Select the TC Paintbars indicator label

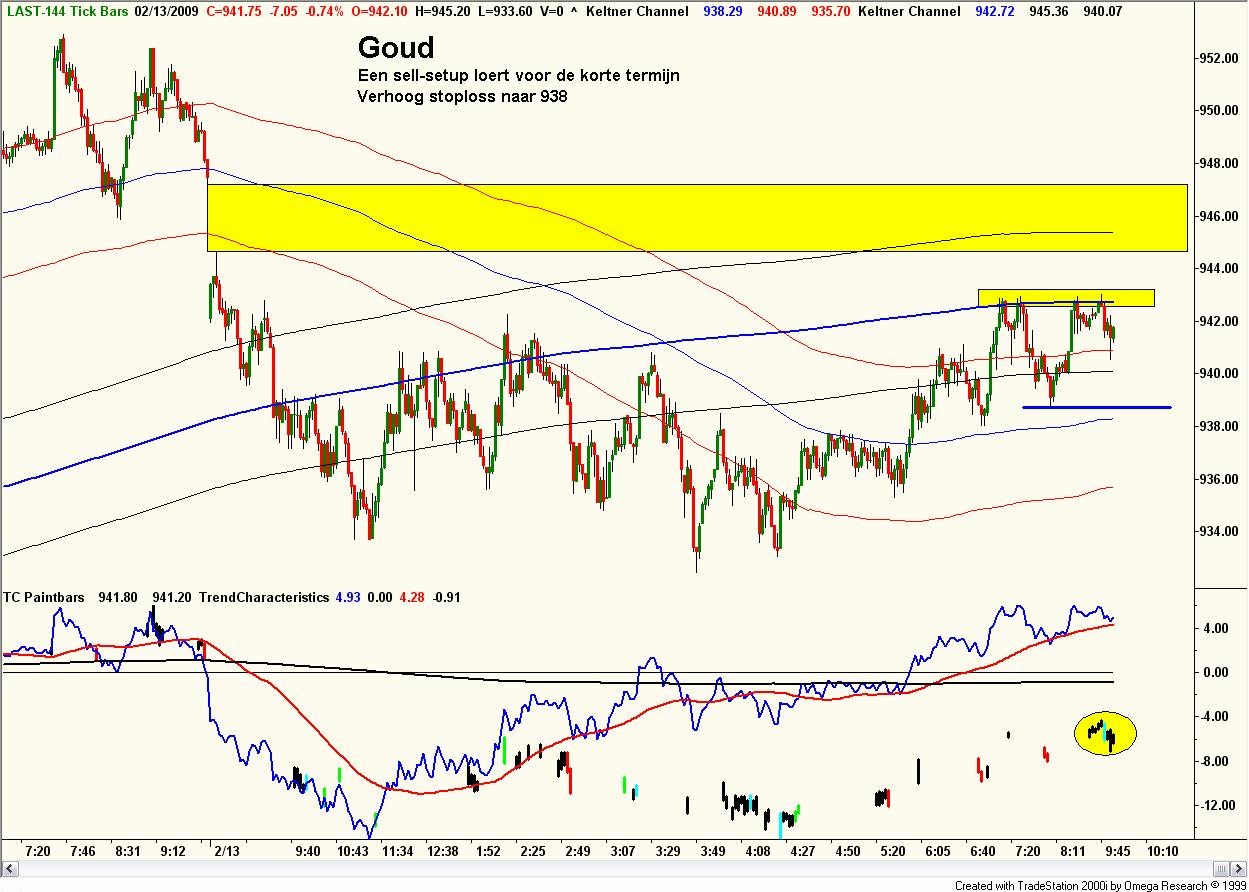coord(45,596)
